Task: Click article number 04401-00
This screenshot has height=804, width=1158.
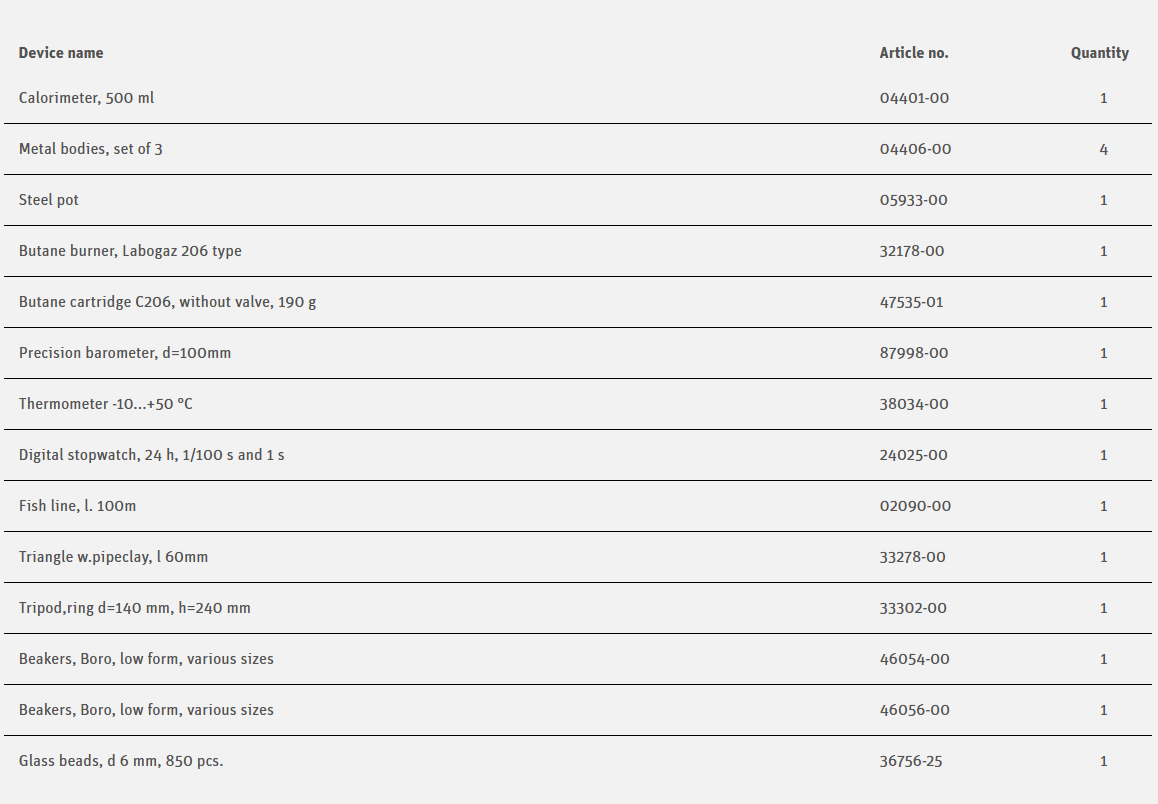Action: (914, 98)
